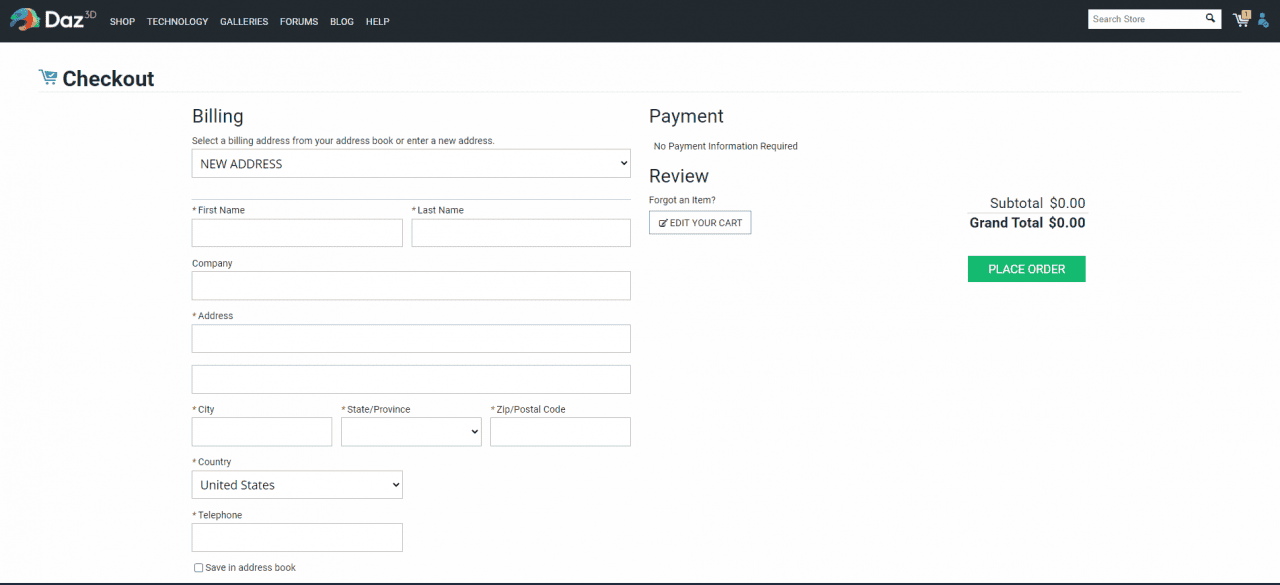Open the shopping cart icon in header
The image size is (1280, 585).
(1241, 19)
